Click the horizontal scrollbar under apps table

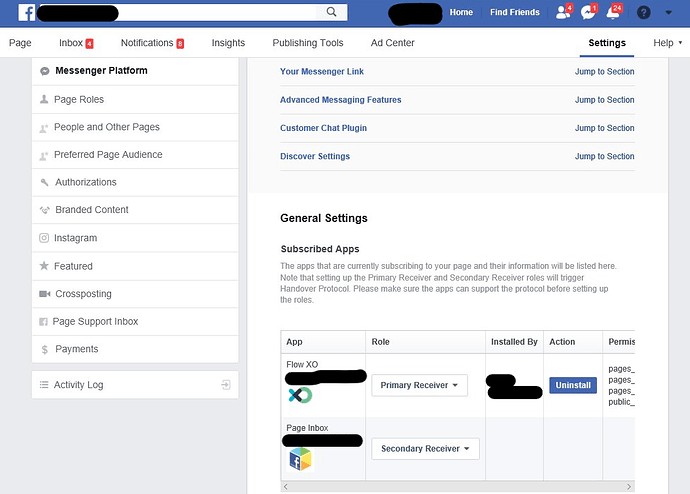click(x=455, y=486)
